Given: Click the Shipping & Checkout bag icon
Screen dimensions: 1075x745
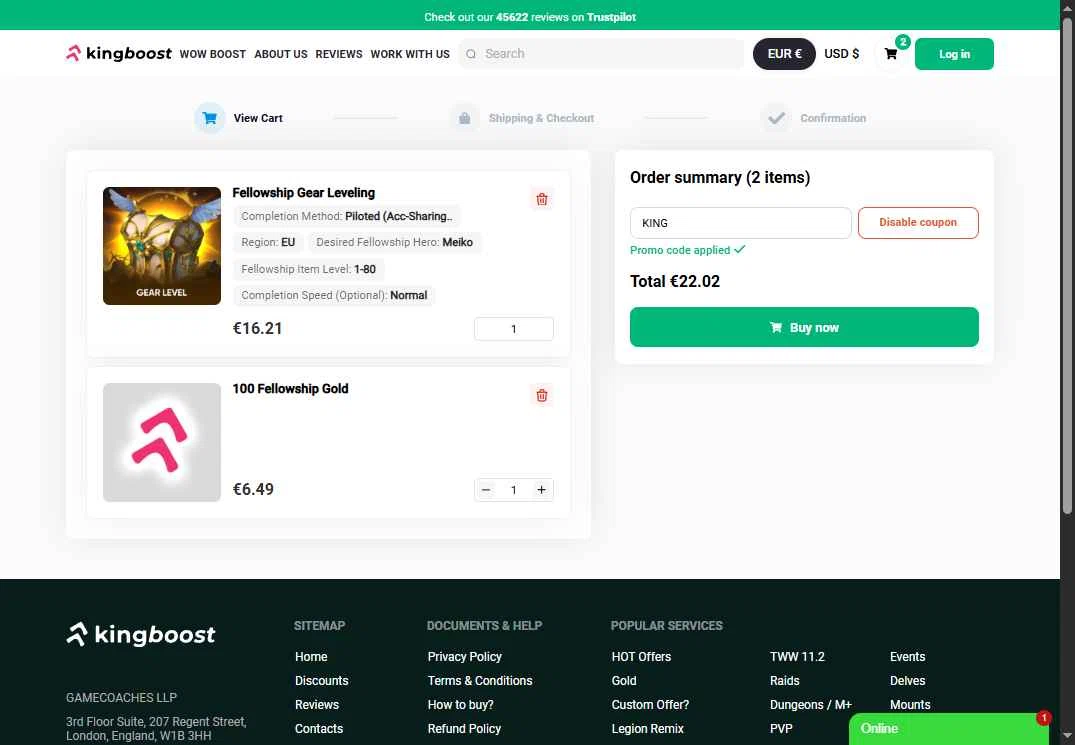Looking at the screenshot, I should (x=464, y=118).
